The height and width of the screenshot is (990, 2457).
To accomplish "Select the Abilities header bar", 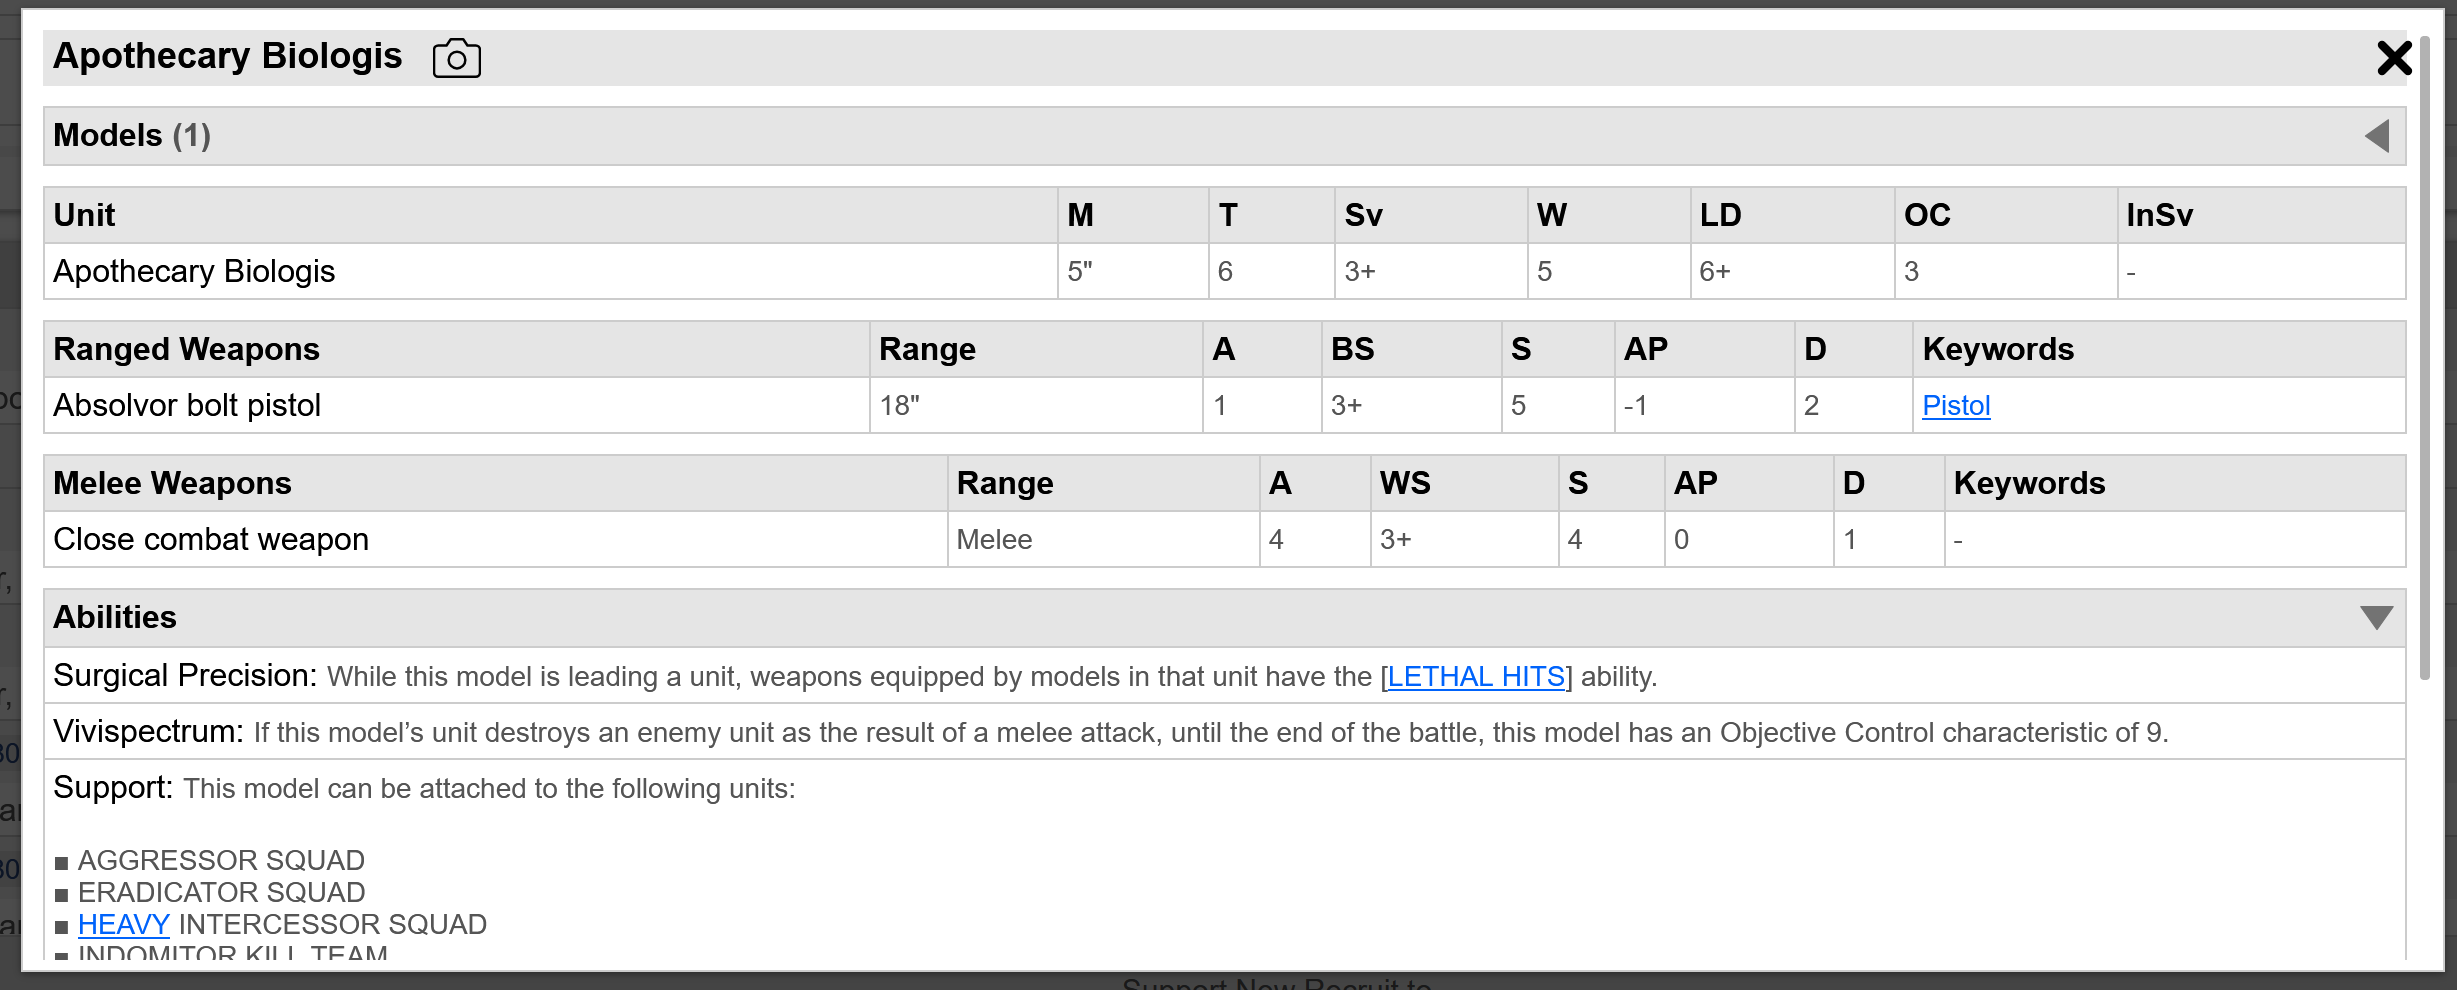I will click(1224, 617).
